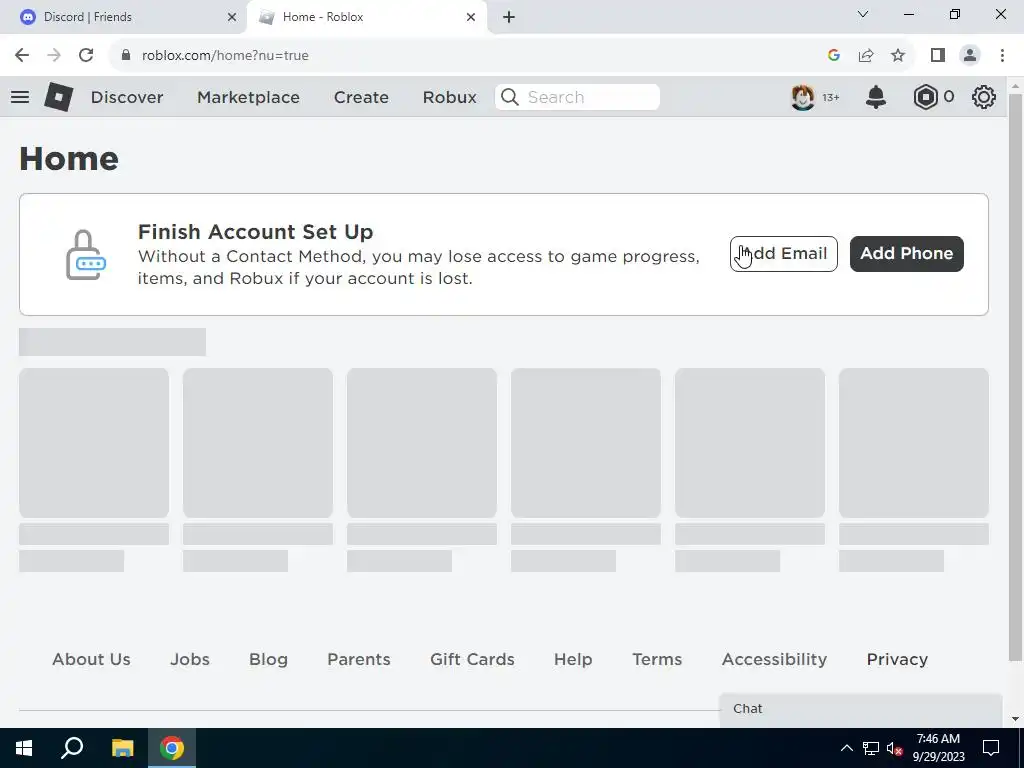Open the Chrome three-dot menu
The image size is (1024, 768).
point(1002,56)
